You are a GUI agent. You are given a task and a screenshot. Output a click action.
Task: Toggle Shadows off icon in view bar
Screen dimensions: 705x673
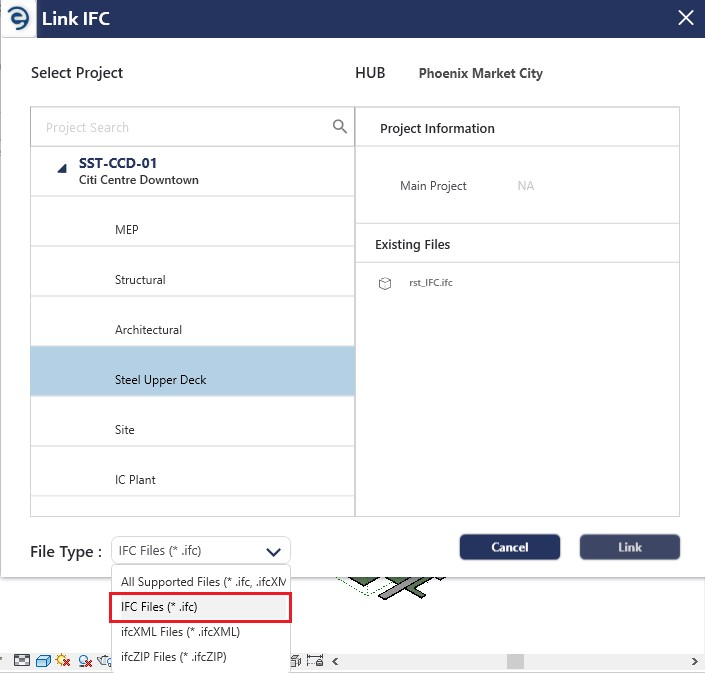point(85,660)
